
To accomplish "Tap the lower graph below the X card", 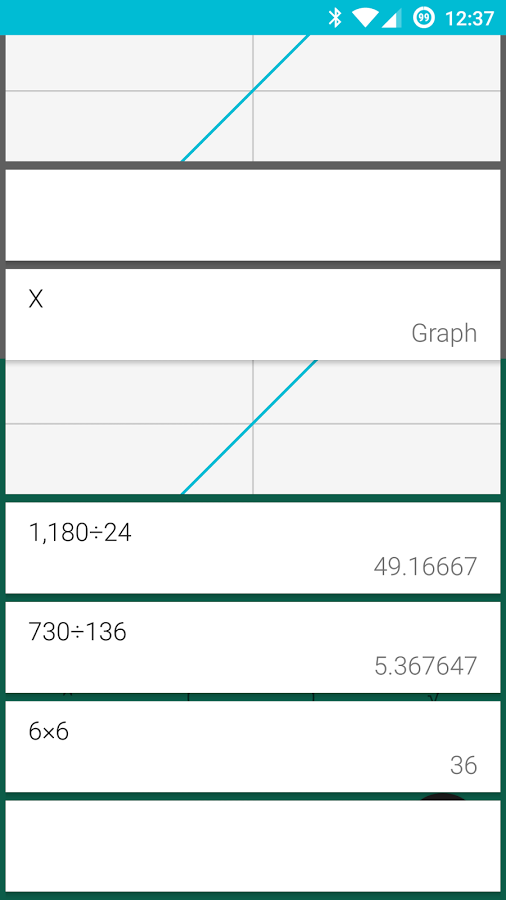I will click(x=253, y=427).
